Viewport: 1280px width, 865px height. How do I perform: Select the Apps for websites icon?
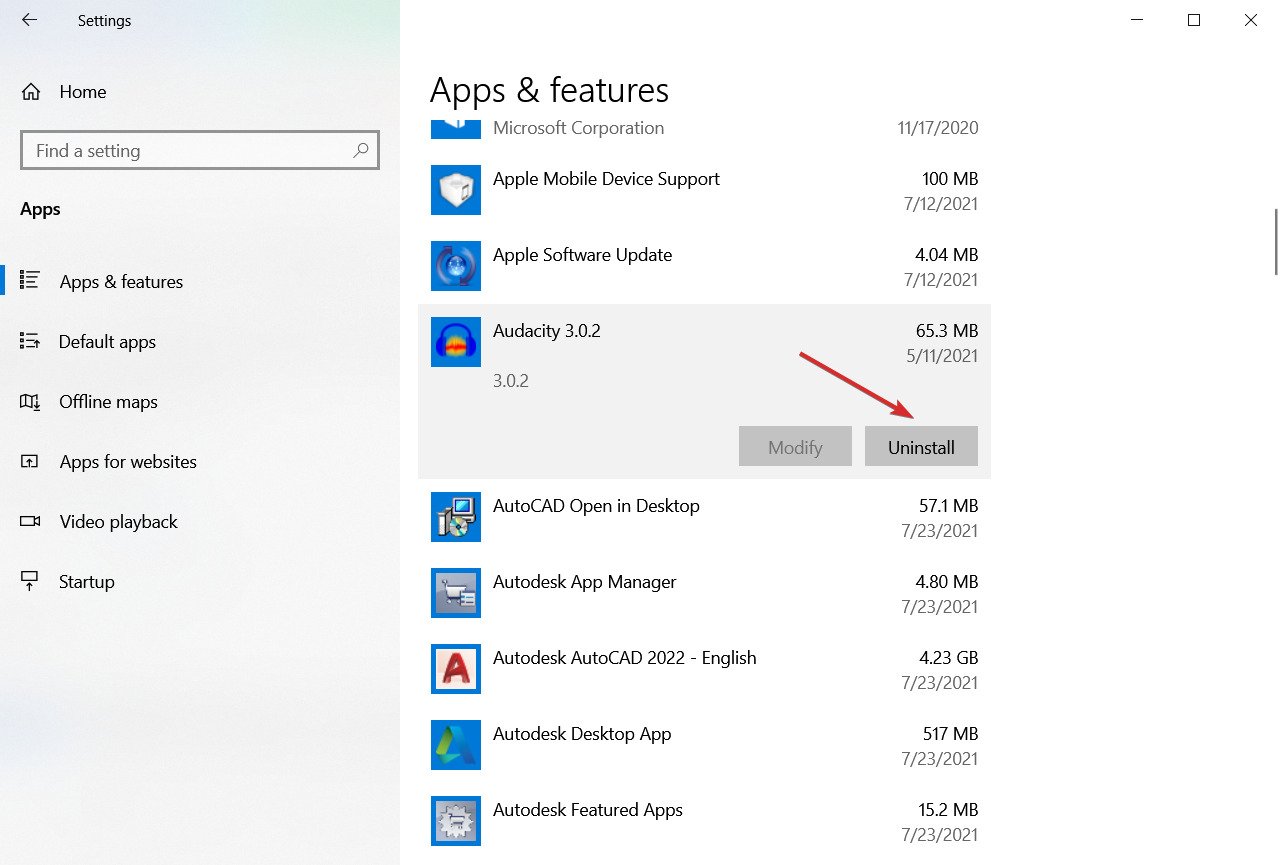[x=29, y=461]
